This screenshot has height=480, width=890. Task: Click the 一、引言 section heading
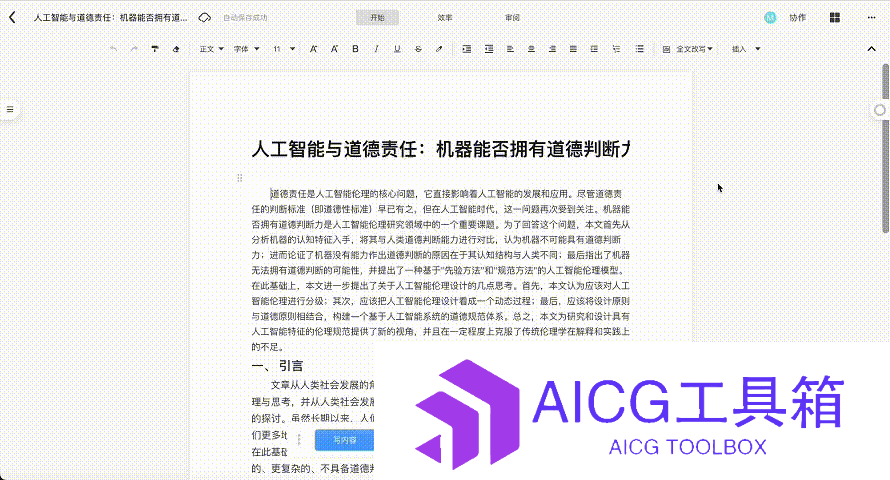coord(278,366)
